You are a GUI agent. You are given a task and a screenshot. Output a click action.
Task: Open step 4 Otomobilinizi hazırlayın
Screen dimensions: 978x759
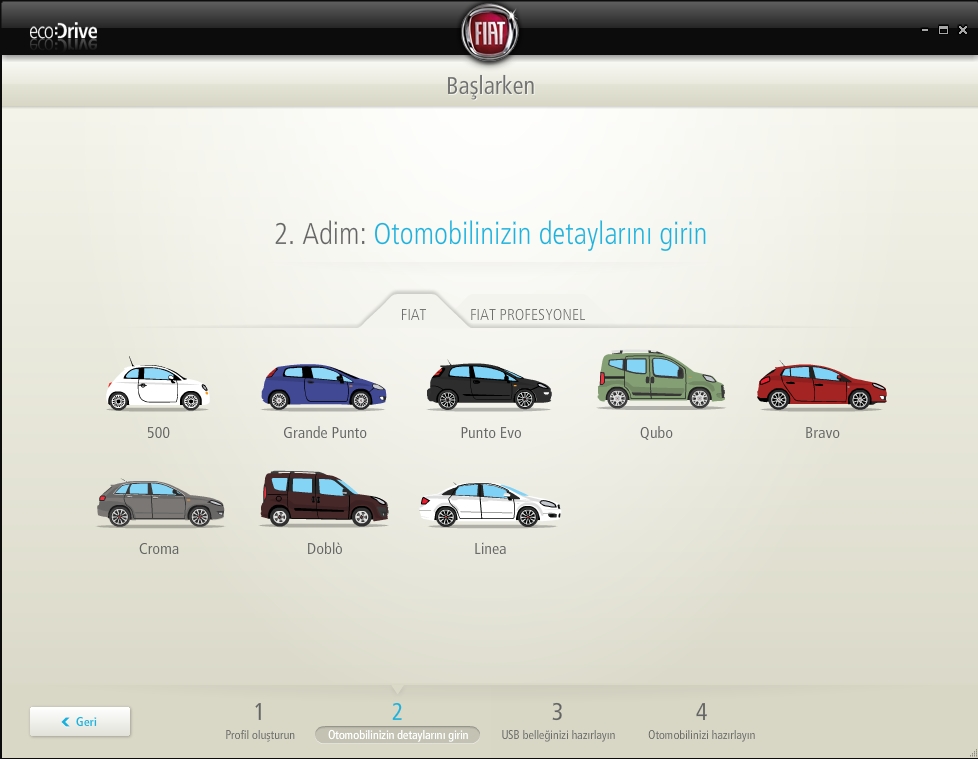[x=701, y=721]
